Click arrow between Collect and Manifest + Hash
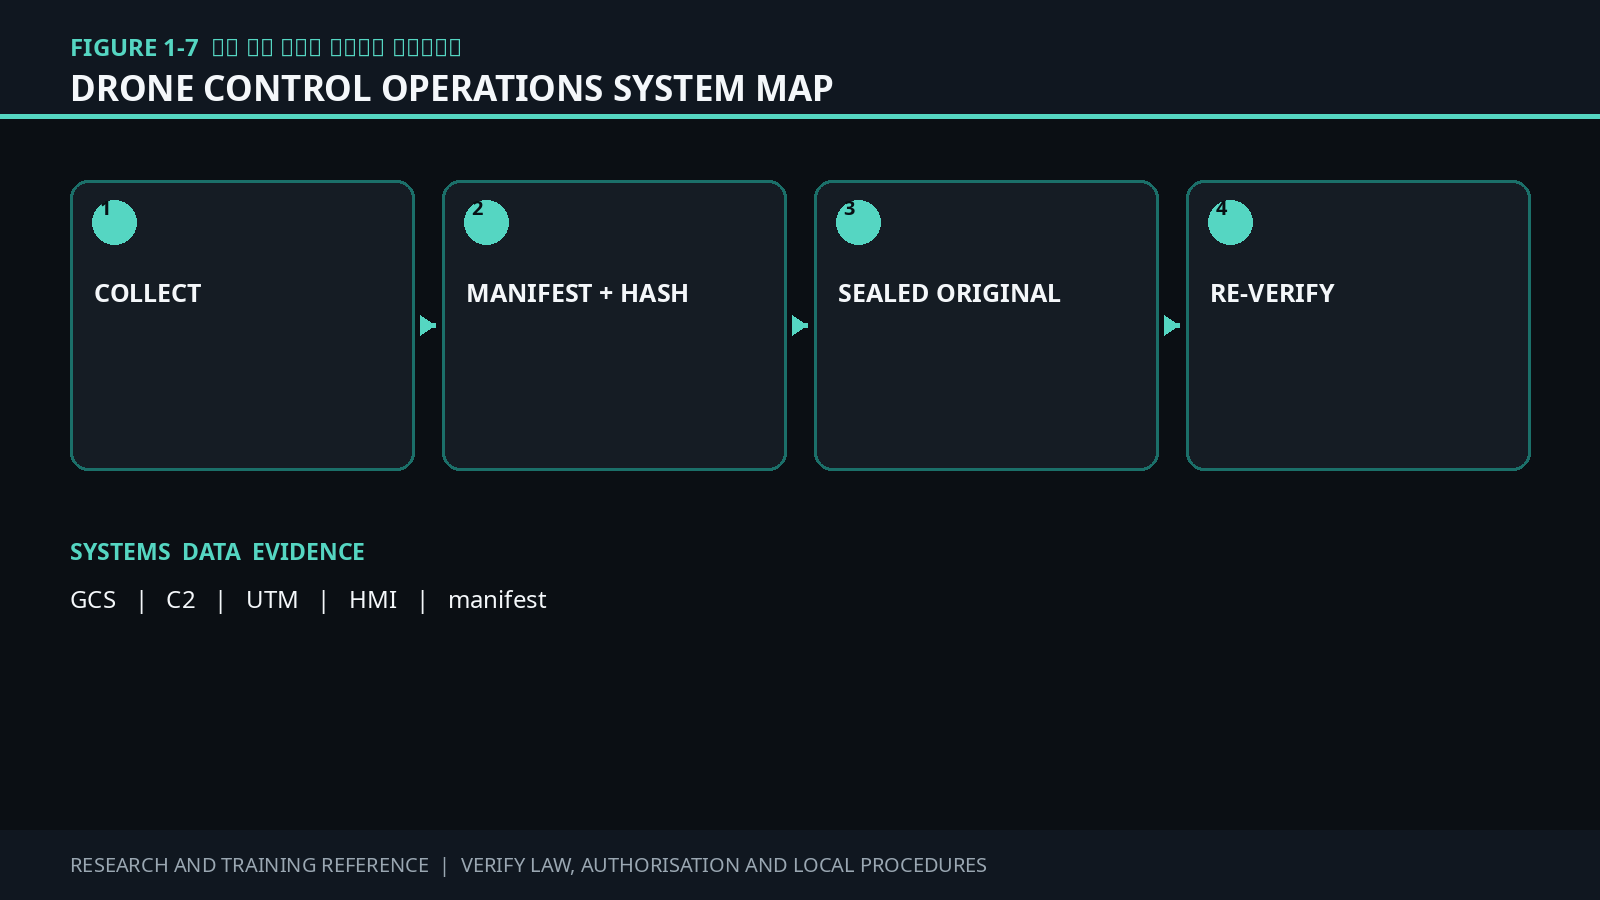The image size is (1600, 900). tap(428, 326)
